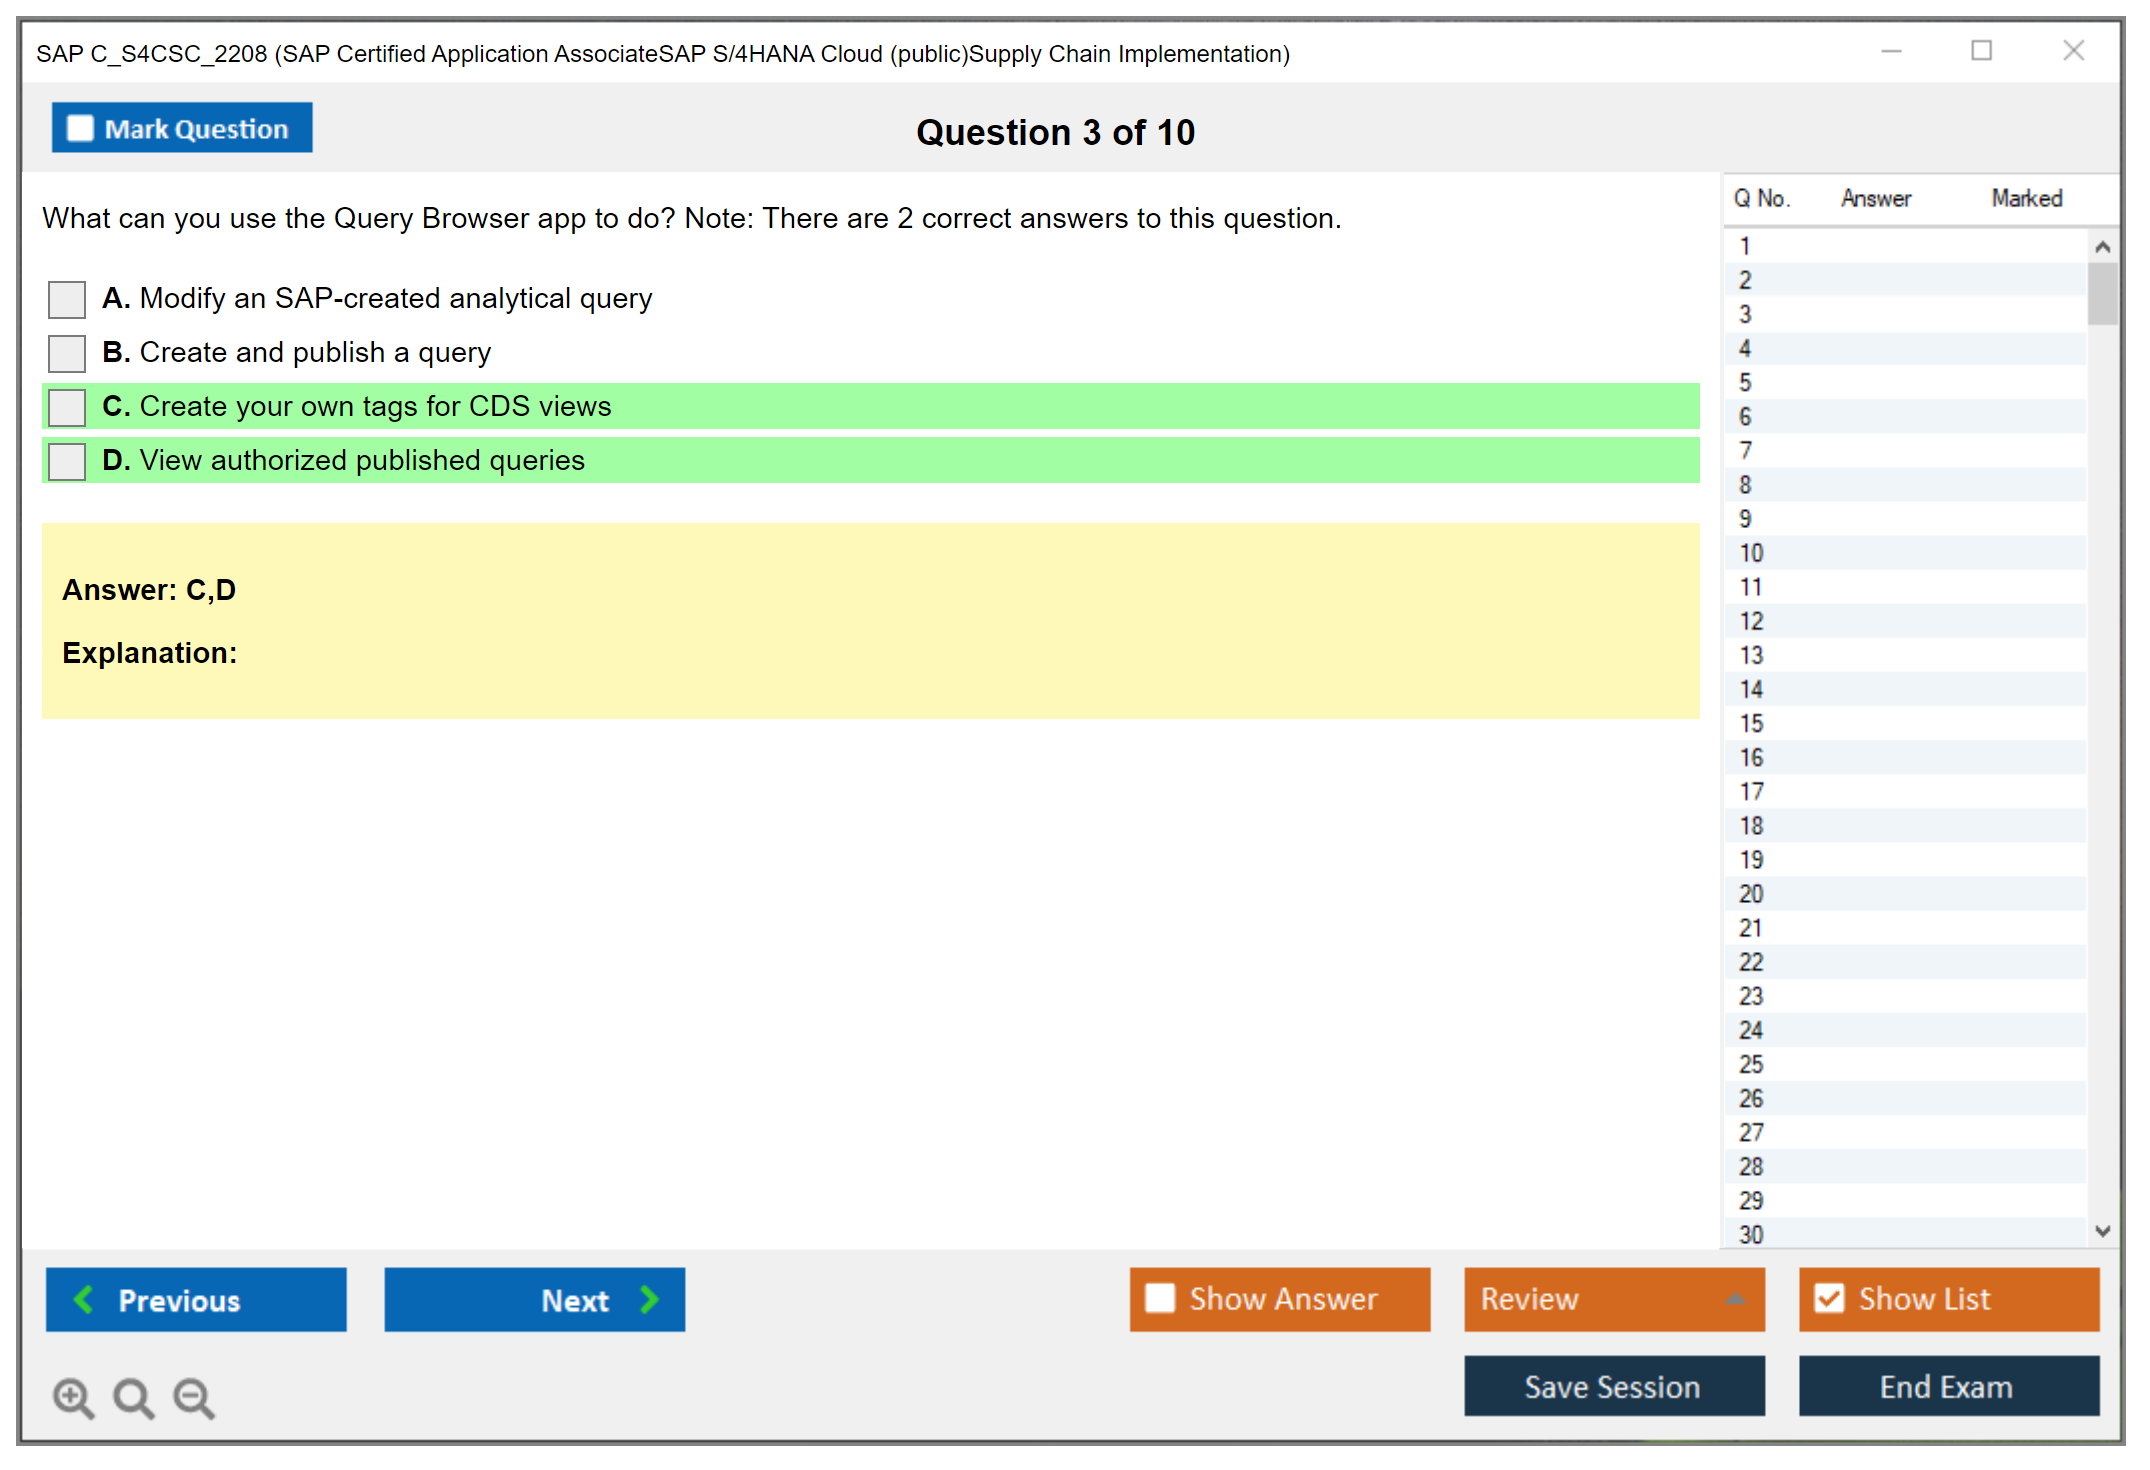Click the green right arrow on Next
This screenshot has width=2150, height=1470.
pos(649,1299)
